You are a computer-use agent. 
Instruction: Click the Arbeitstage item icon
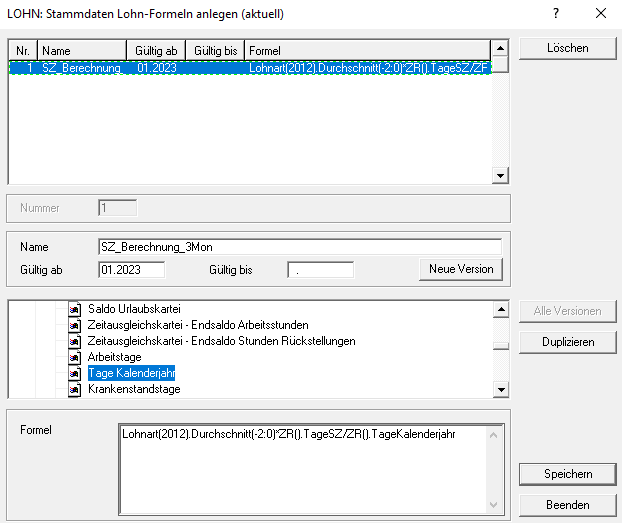(74, 357)
